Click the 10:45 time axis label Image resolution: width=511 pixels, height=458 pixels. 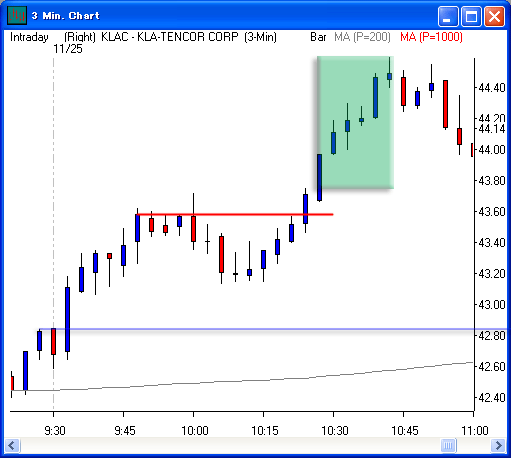point(405,431)
